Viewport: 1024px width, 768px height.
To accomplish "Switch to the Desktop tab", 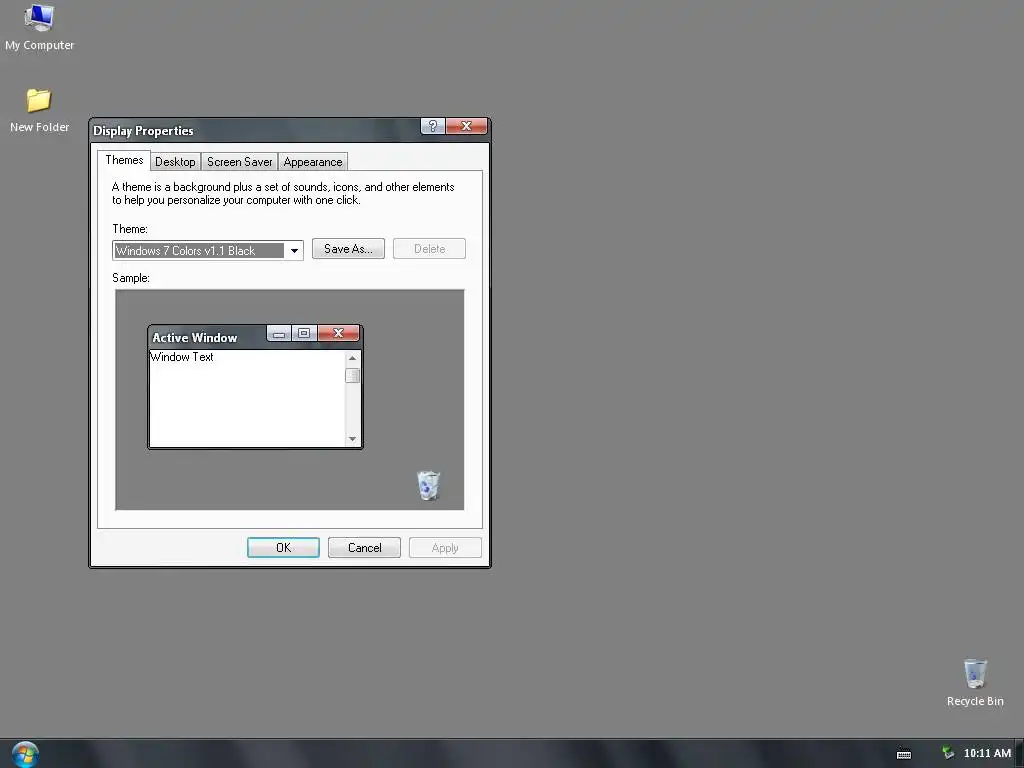I will coord(175,162).
